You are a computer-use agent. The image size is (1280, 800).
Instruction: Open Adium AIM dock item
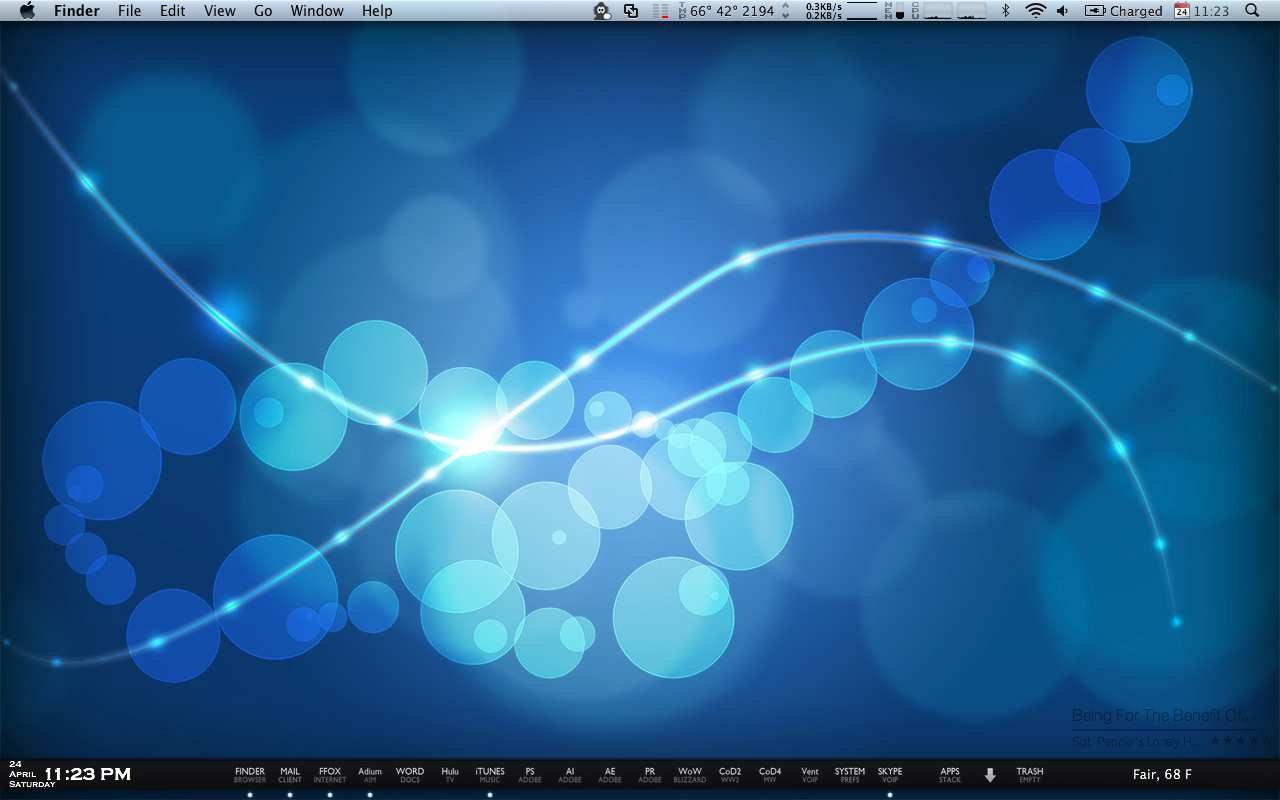(370, 775)
